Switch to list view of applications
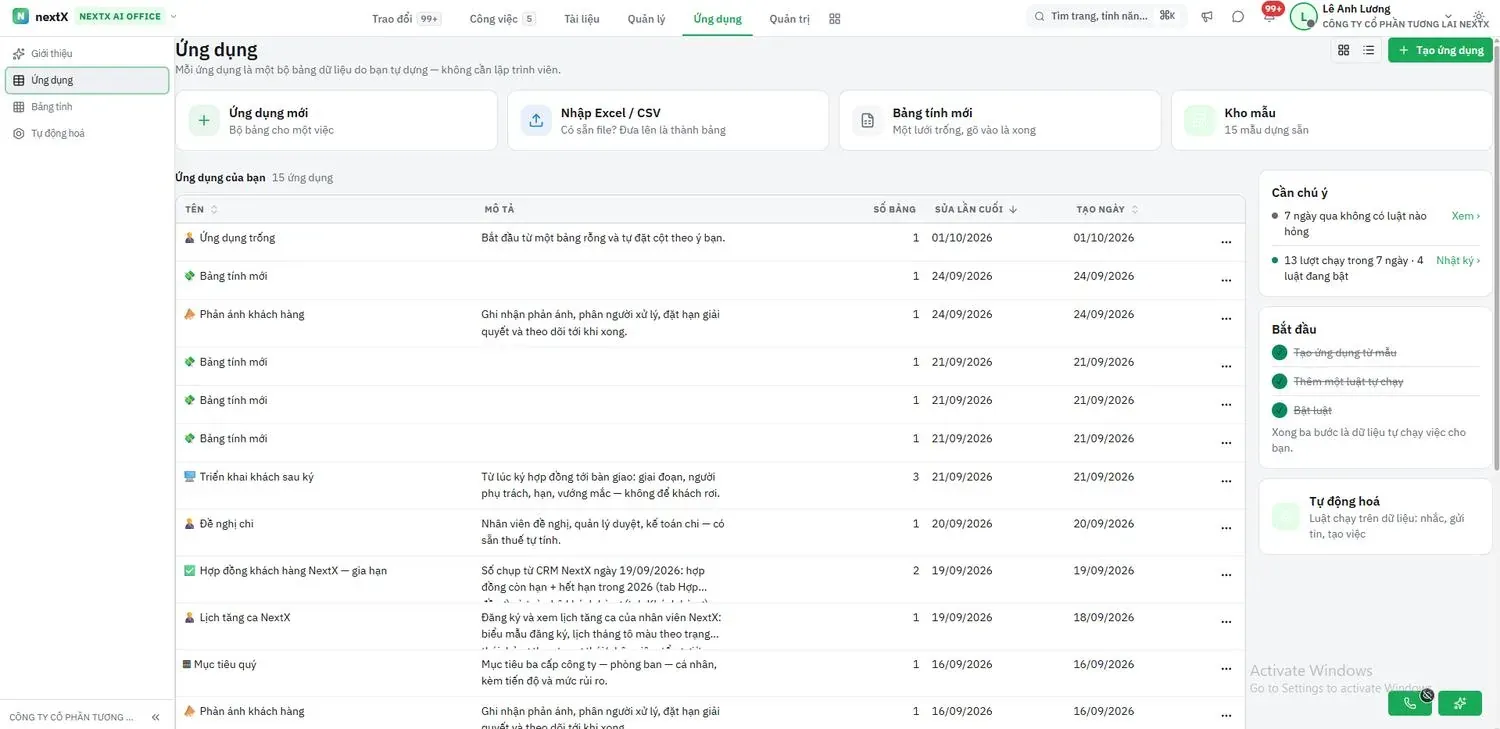 (1368, 50)
